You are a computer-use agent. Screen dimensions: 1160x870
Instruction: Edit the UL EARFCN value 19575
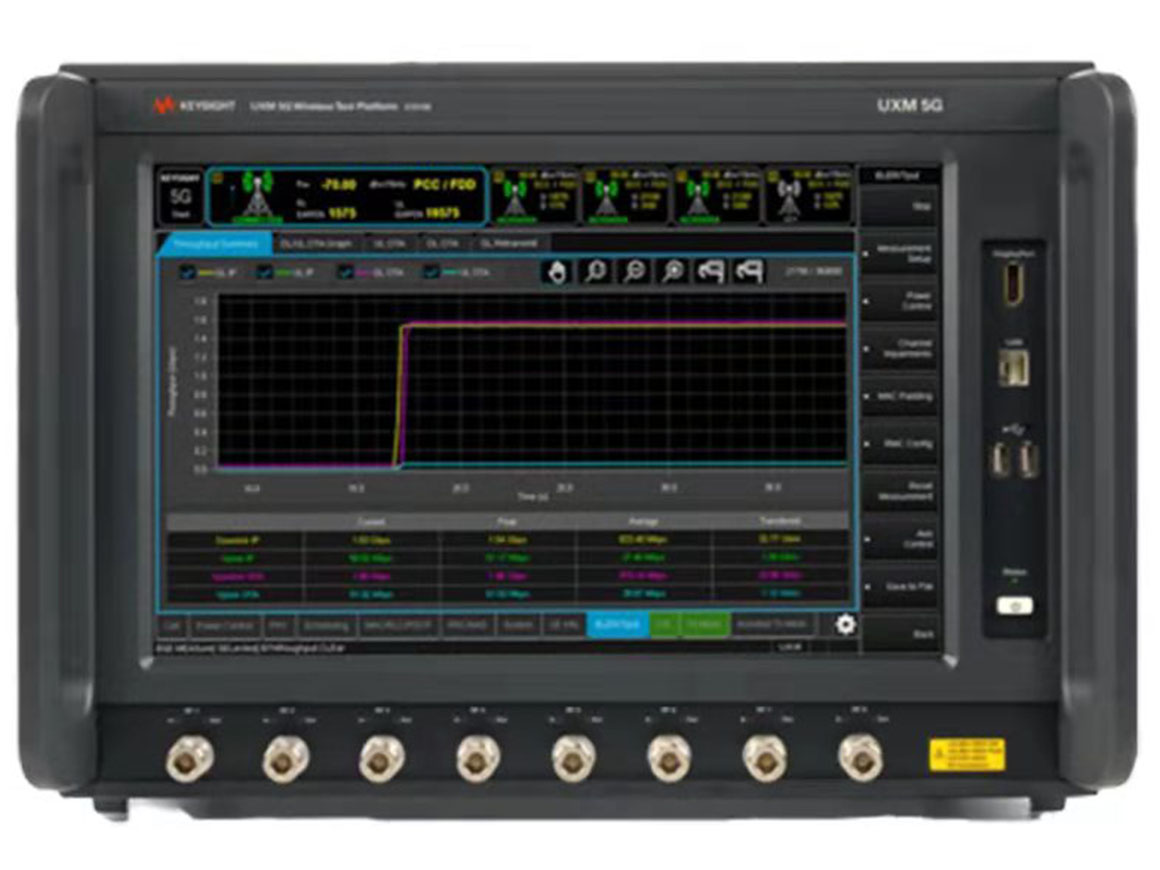[x=442, y=214]
